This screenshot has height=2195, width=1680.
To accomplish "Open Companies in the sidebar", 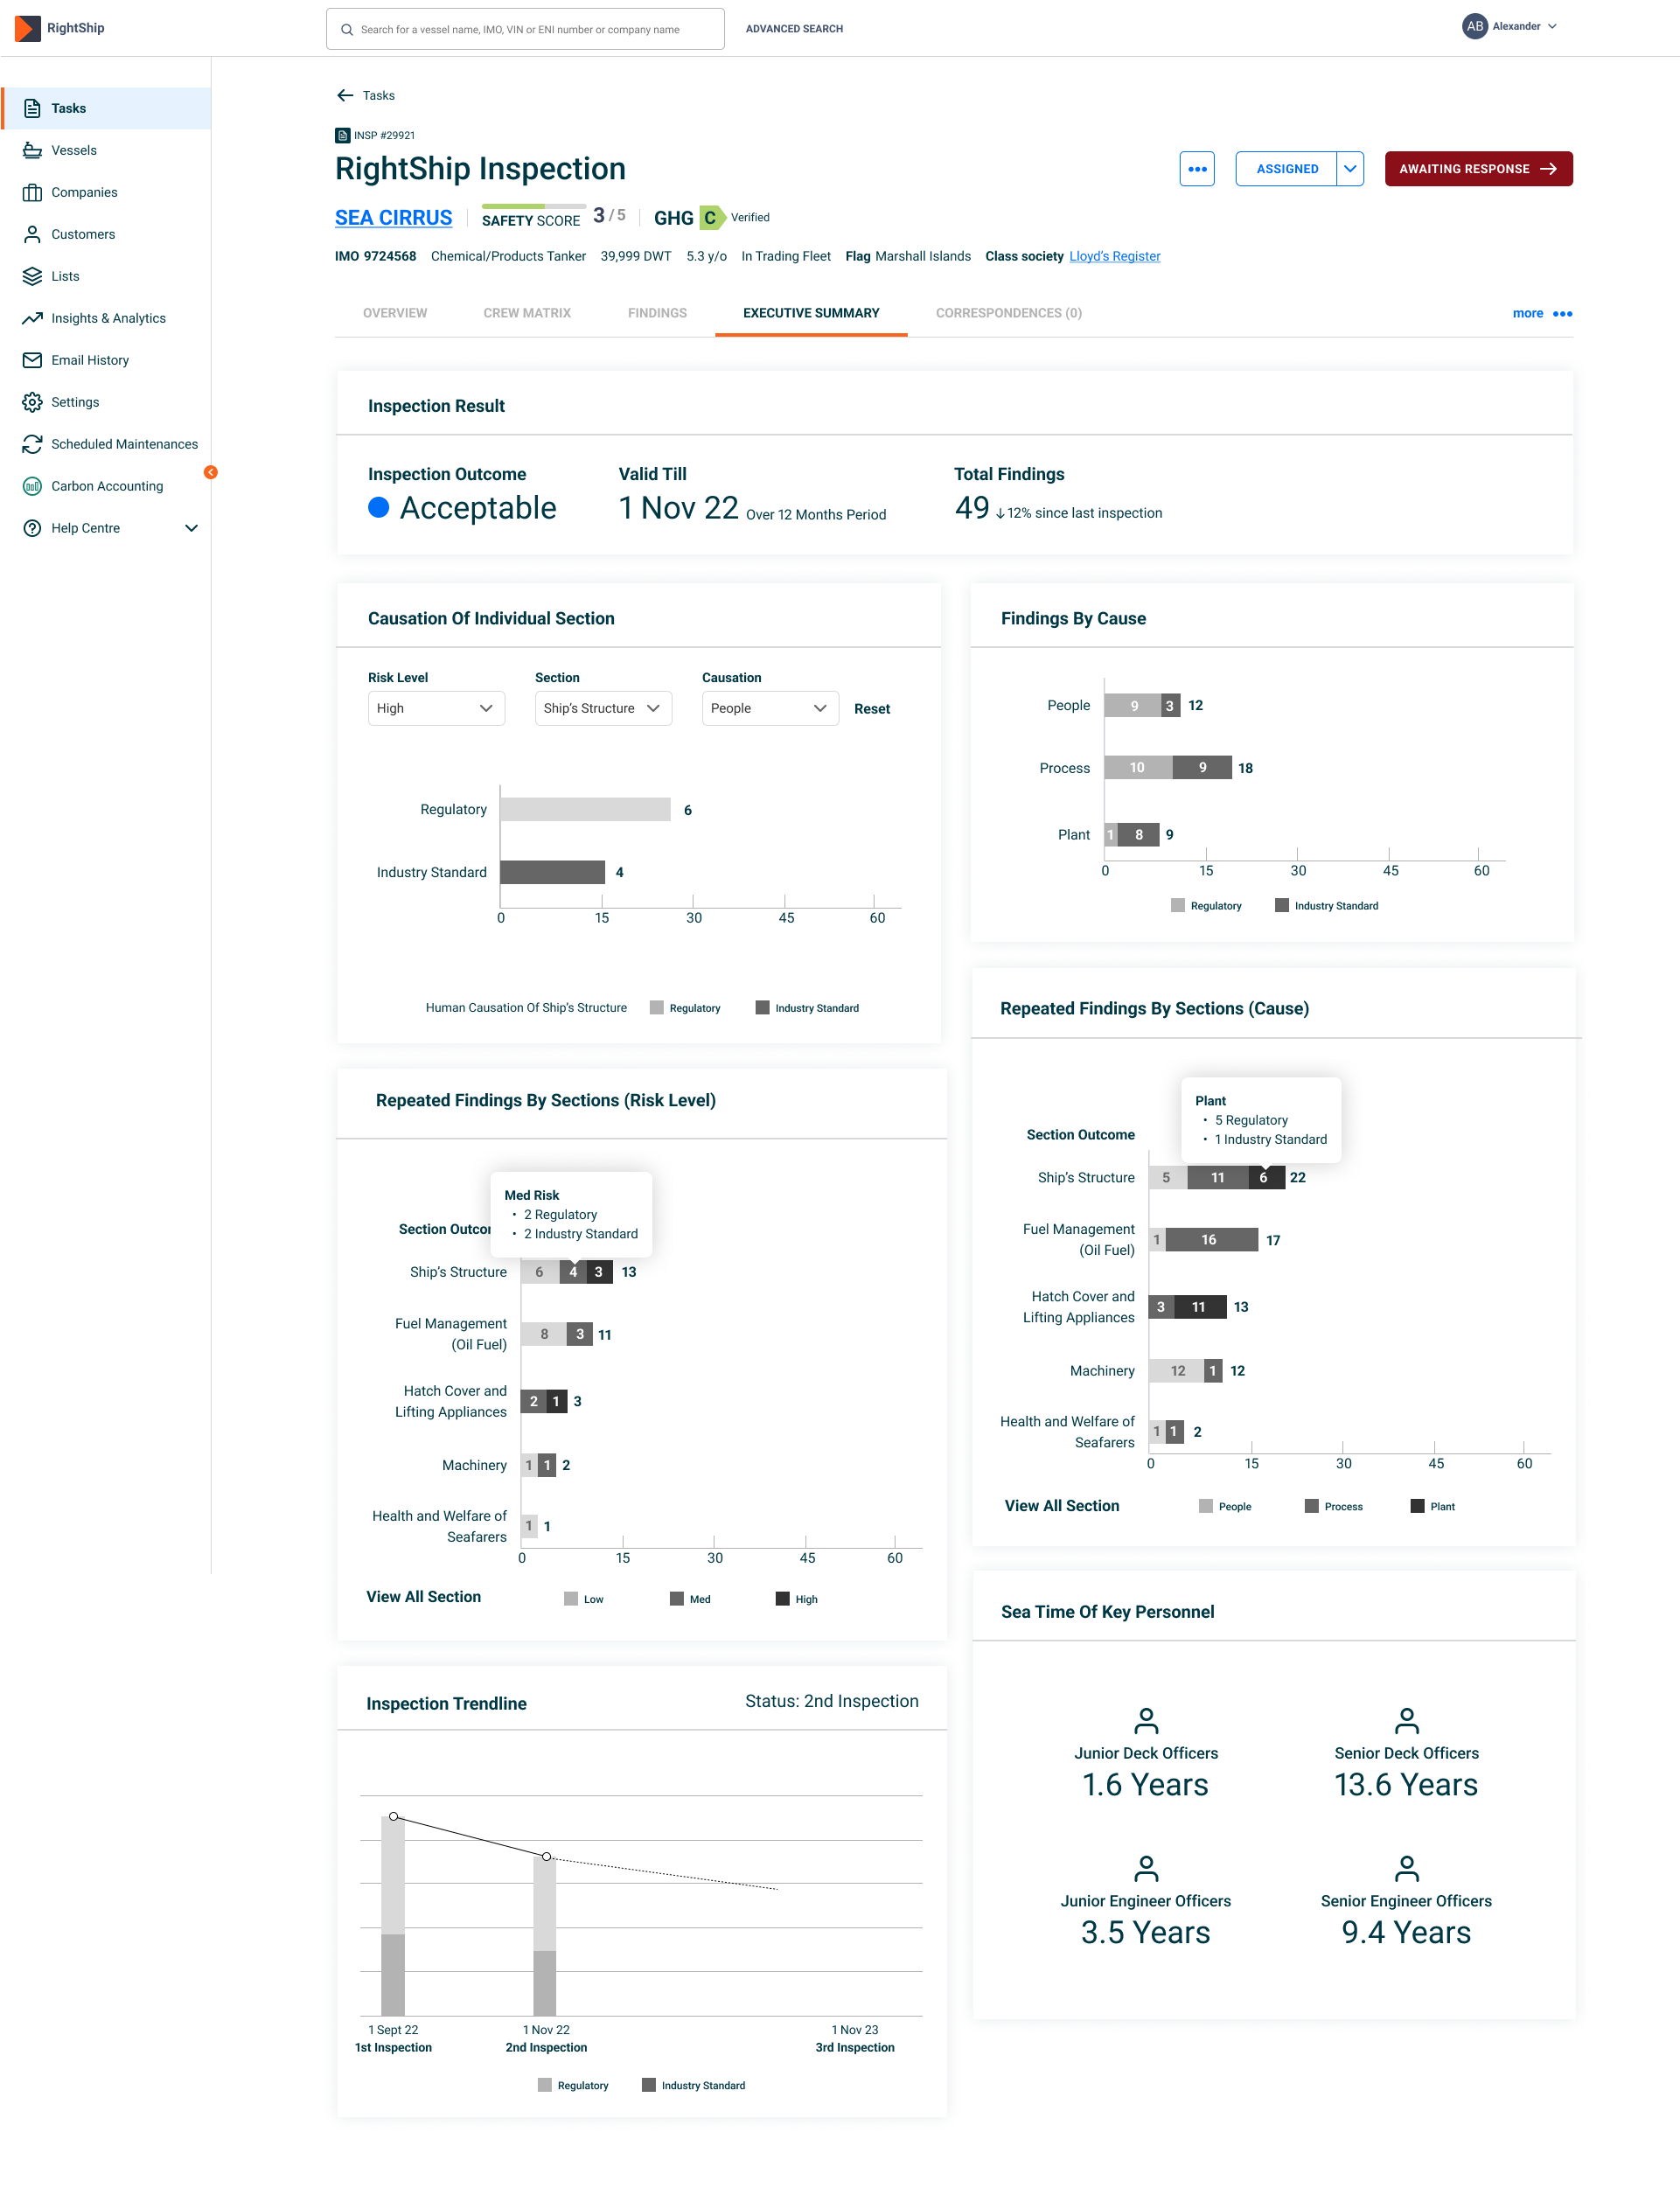I will [106, 192].
